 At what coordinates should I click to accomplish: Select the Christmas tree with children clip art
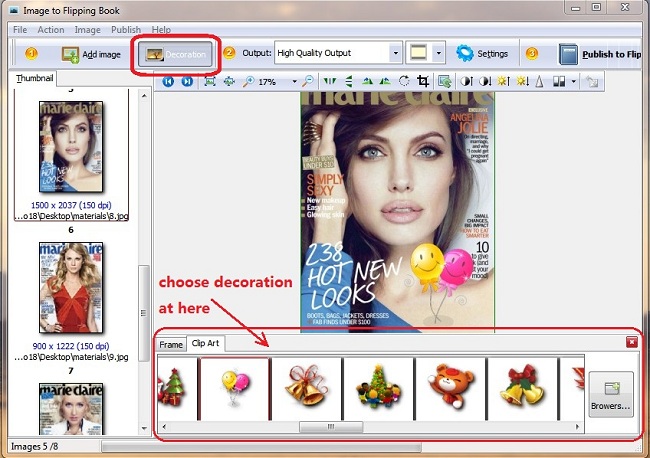(x=378, y=389)
